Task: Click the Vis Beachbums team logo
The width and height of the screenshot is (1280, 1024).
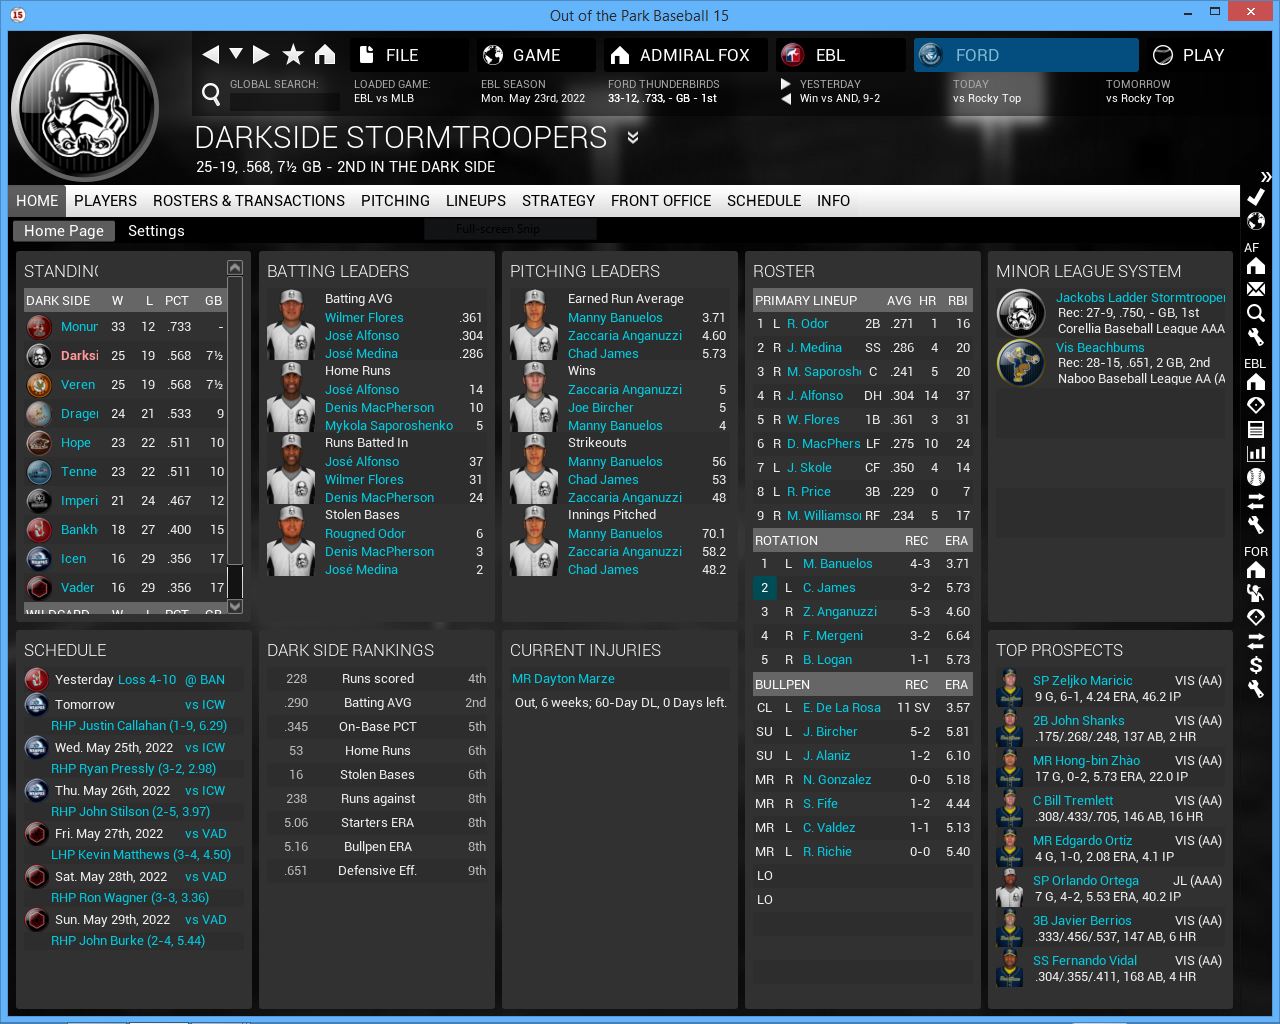Action: click(1021, 362)
